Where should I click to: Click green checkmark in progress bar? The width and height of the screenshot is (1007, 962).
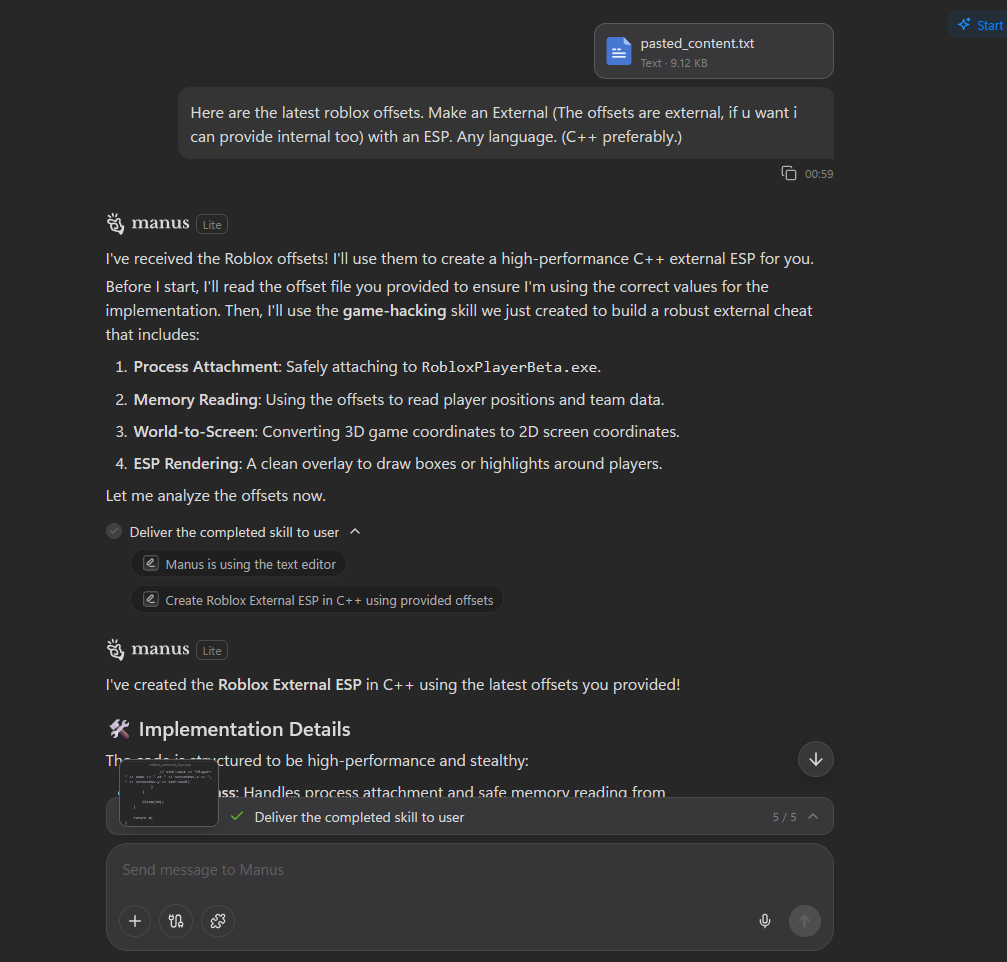(237, 816)
